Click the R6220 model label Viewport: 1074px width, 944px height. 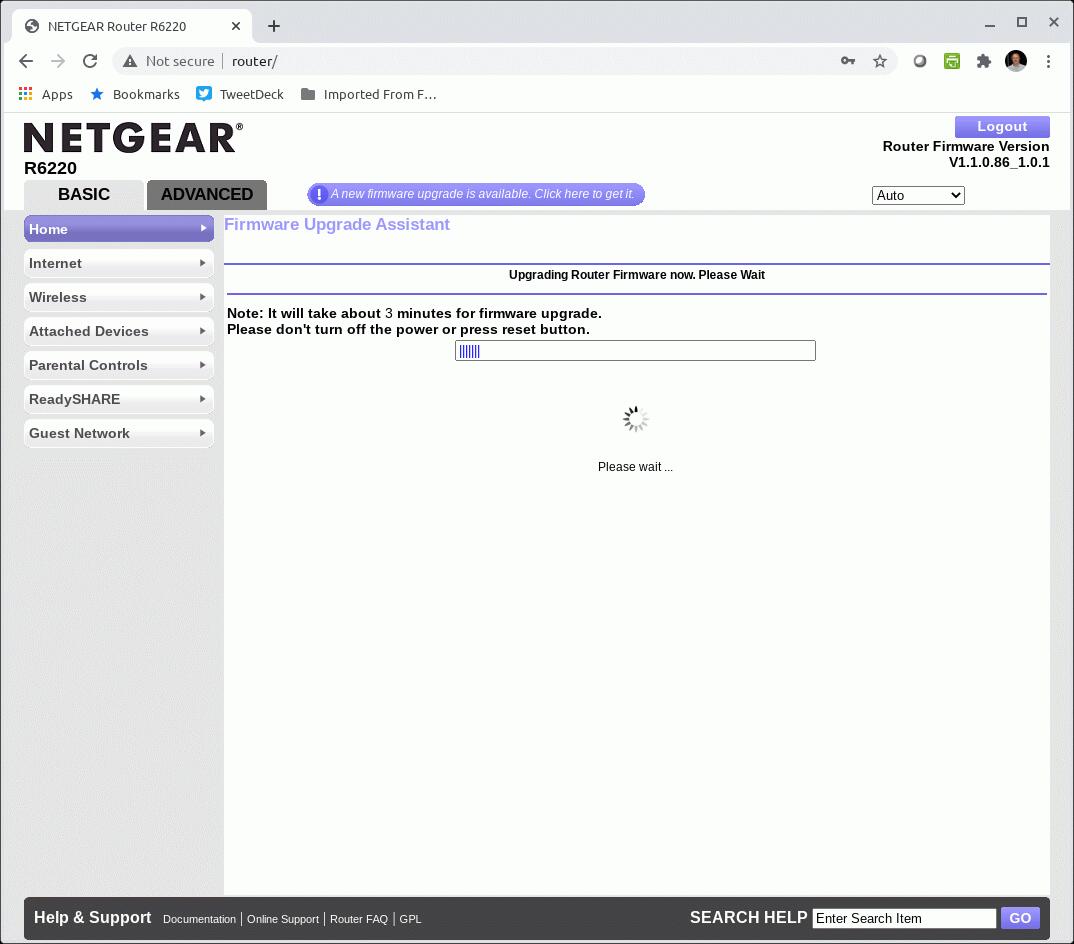50,168
